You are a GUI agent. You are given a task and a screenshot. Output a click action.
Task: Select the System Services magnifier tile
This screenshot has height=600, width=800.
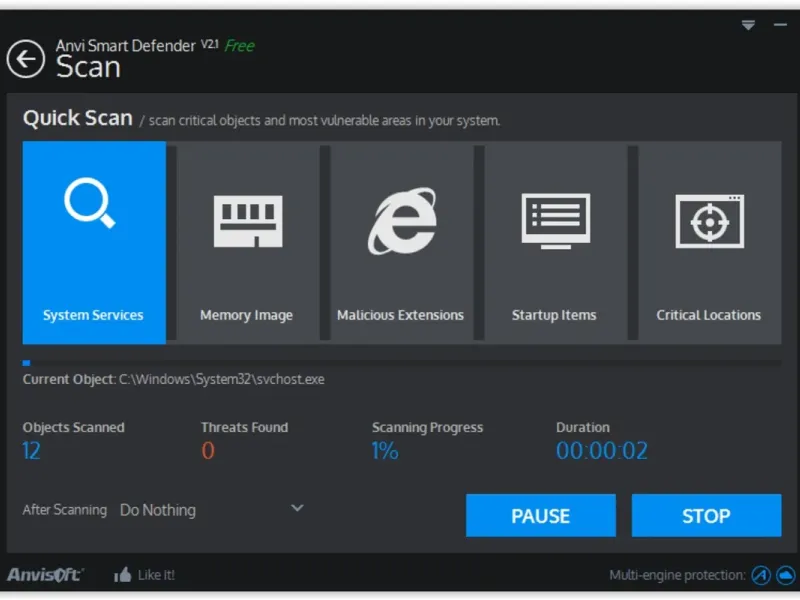click(x=94, y=242)
